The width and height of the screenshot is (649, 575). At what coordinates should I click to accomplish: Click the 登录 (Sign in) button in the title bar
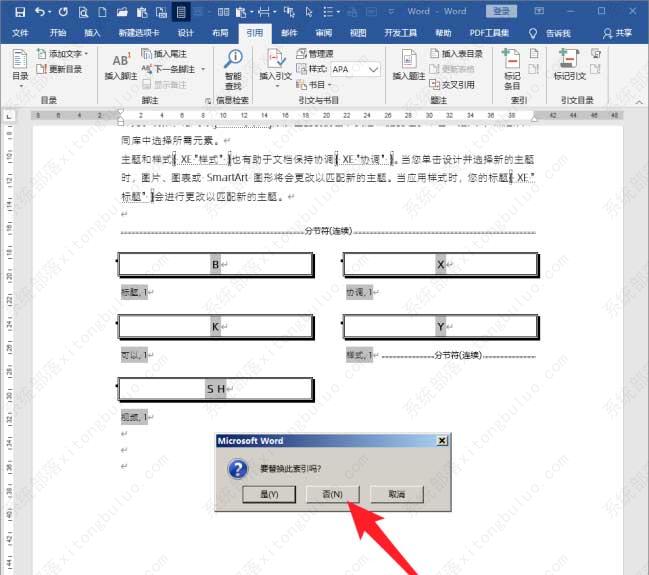click(501, 11)
